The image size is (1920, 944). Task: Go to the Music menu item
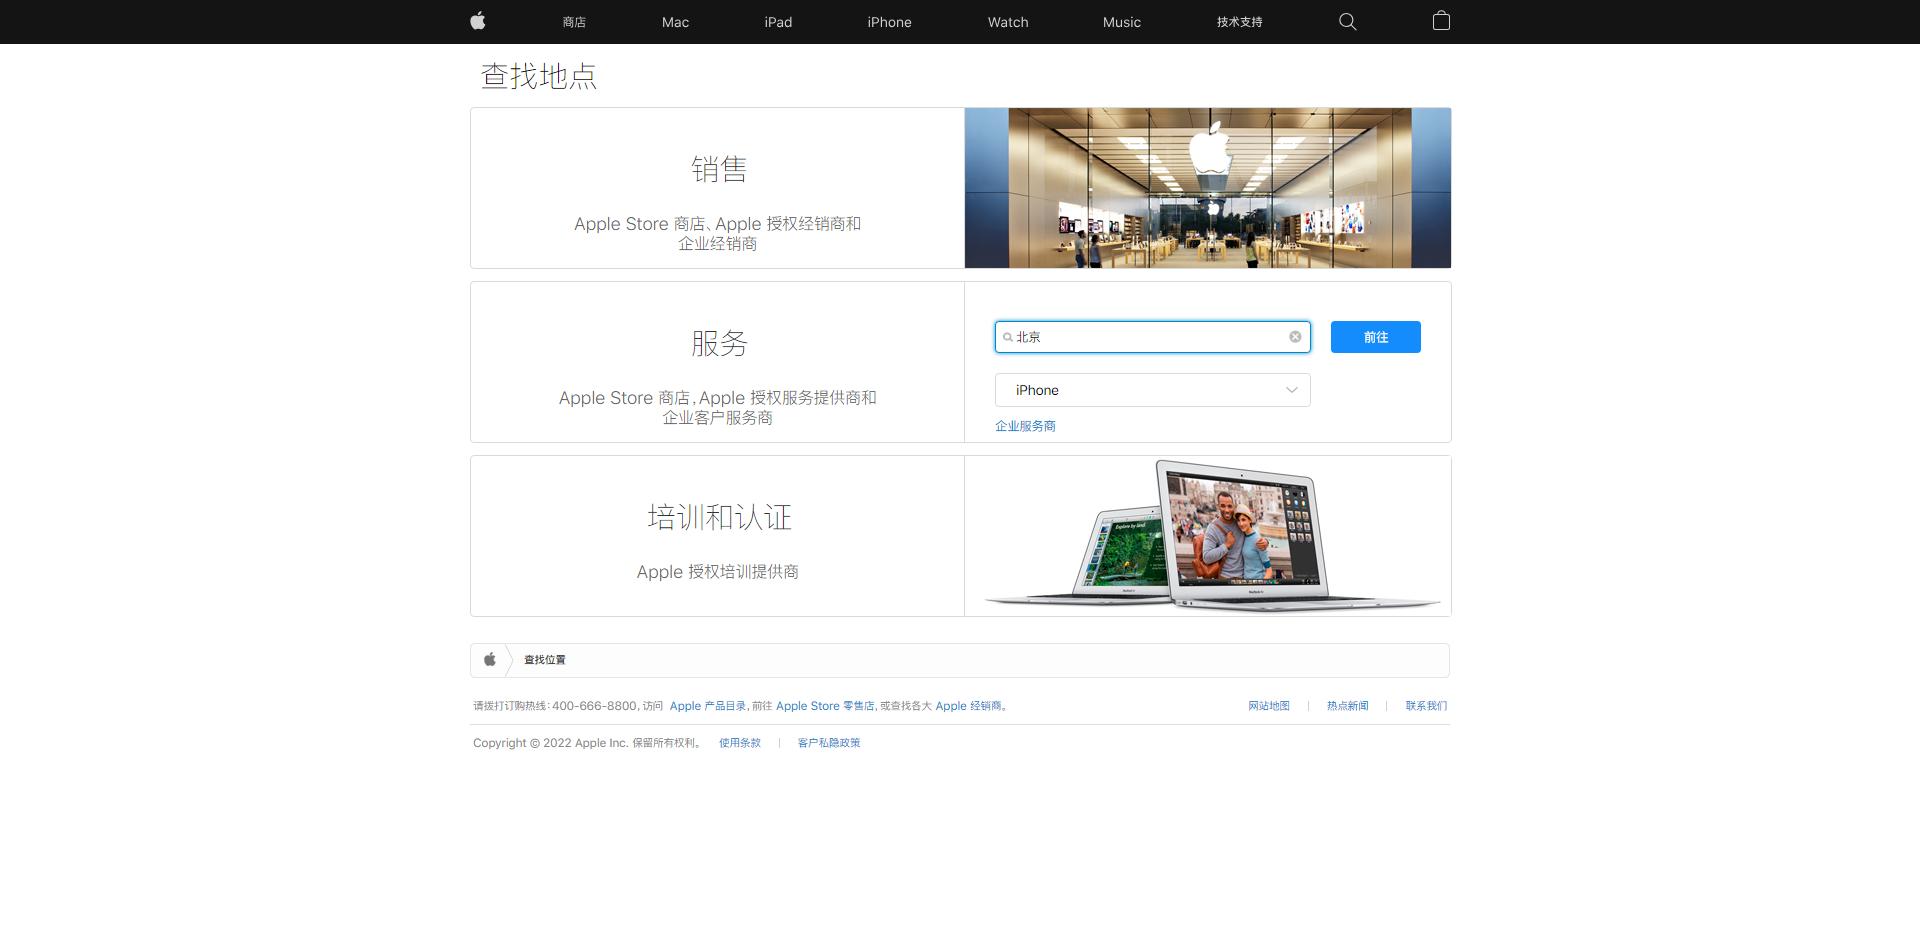tap(1121, 22)
